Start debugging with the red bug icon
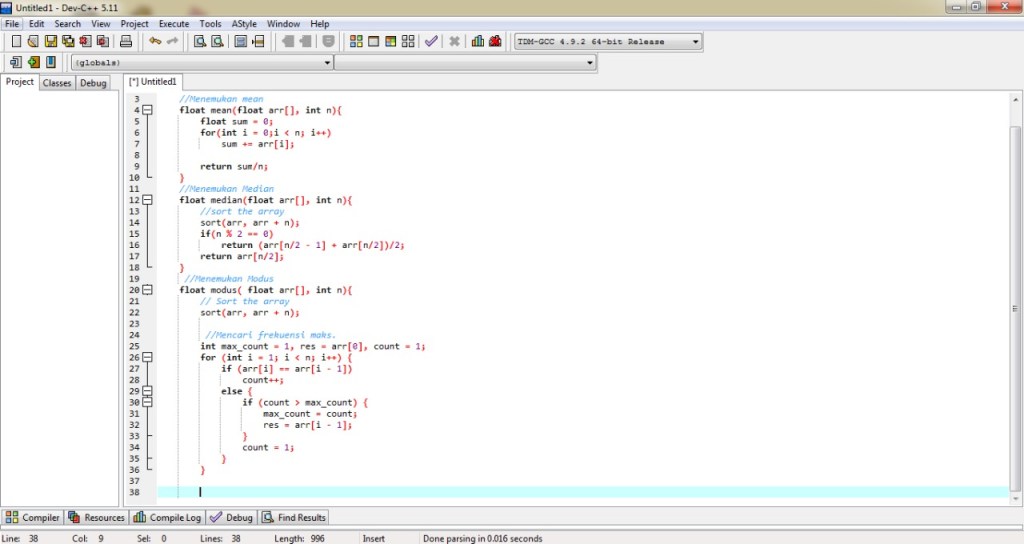The width and height of the screenshot is (1024, 544). pyautogui.click(x=495, y=42)
